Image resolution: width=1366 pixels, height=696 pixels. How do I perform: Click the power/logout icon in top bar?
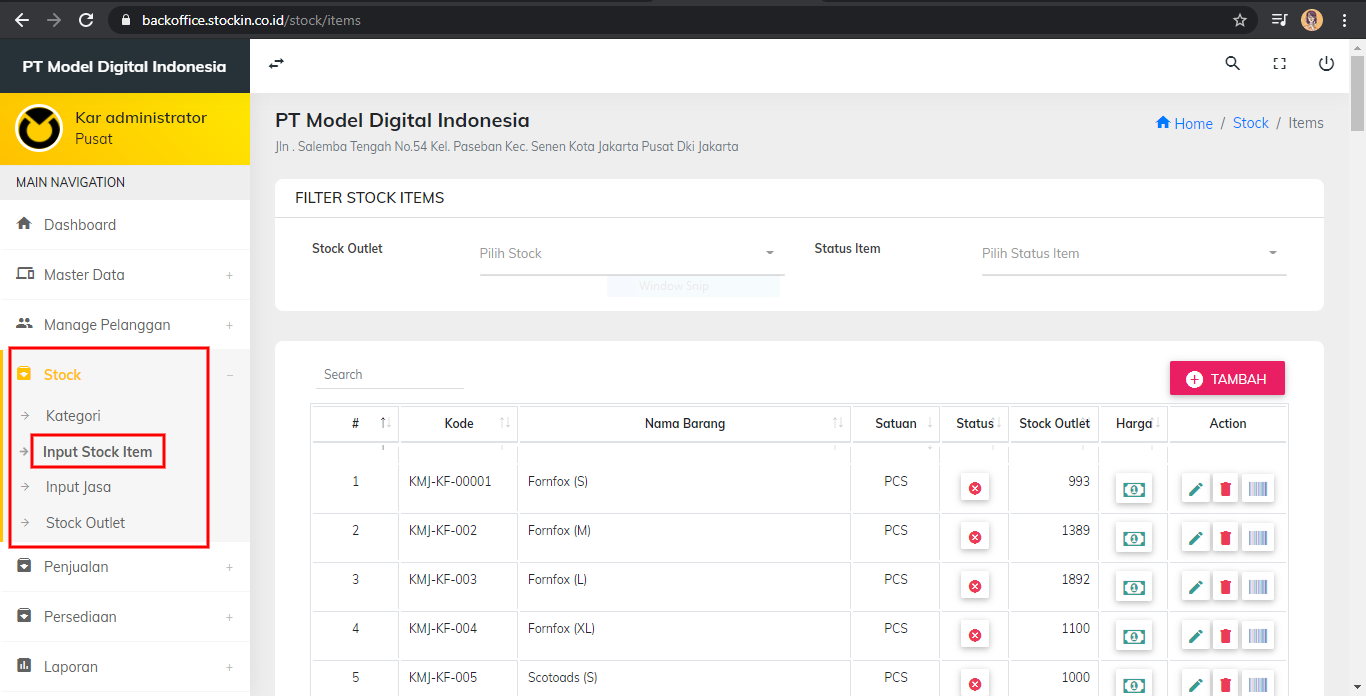1326,63
